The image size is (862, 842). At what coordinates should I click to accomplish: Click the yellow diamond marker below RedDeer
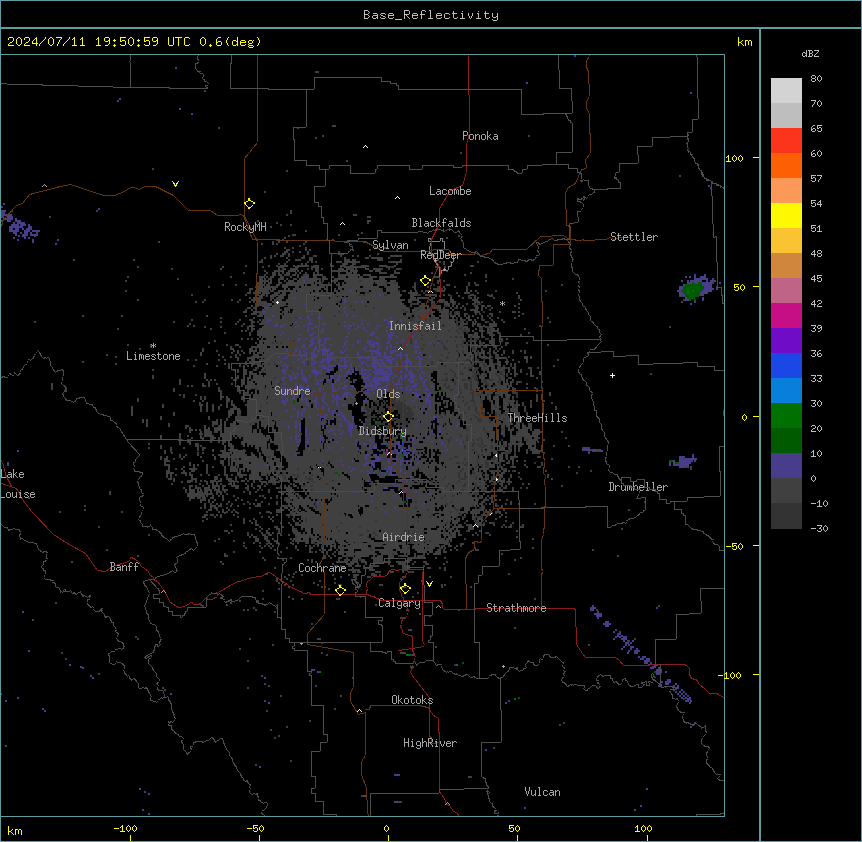coord(426,281)
